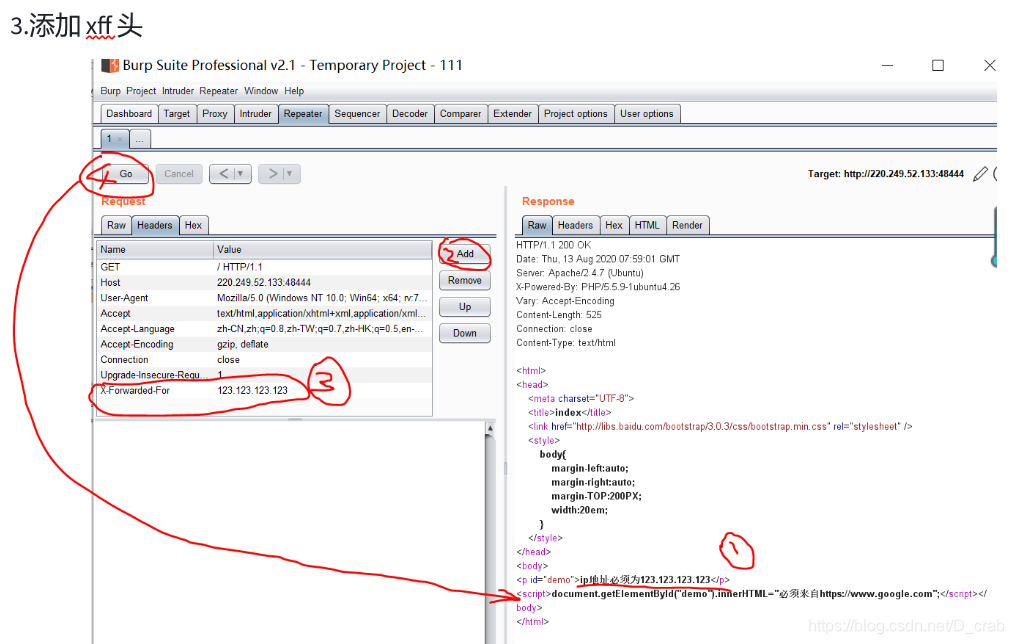Viewport: 1014px width, 644px height.
Task: Show response Headers view
Action: 575,225
